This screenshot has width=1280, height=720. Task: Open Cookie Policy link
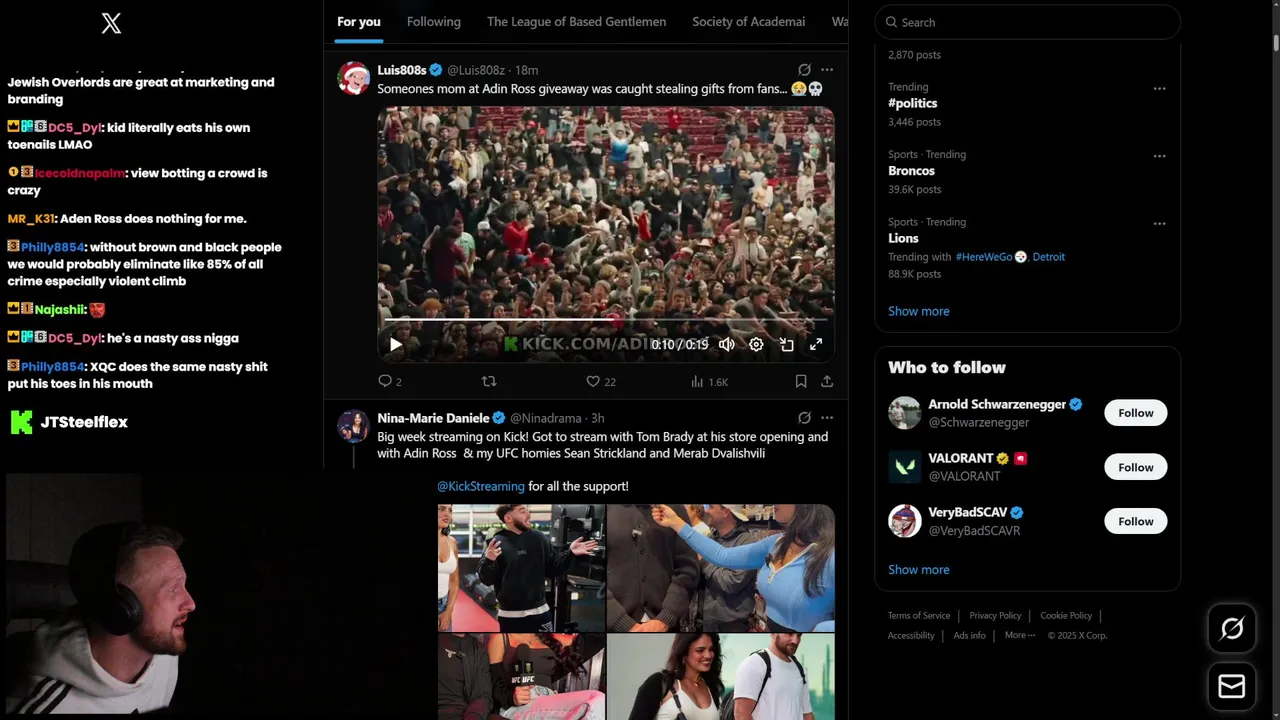(1066, 616)
